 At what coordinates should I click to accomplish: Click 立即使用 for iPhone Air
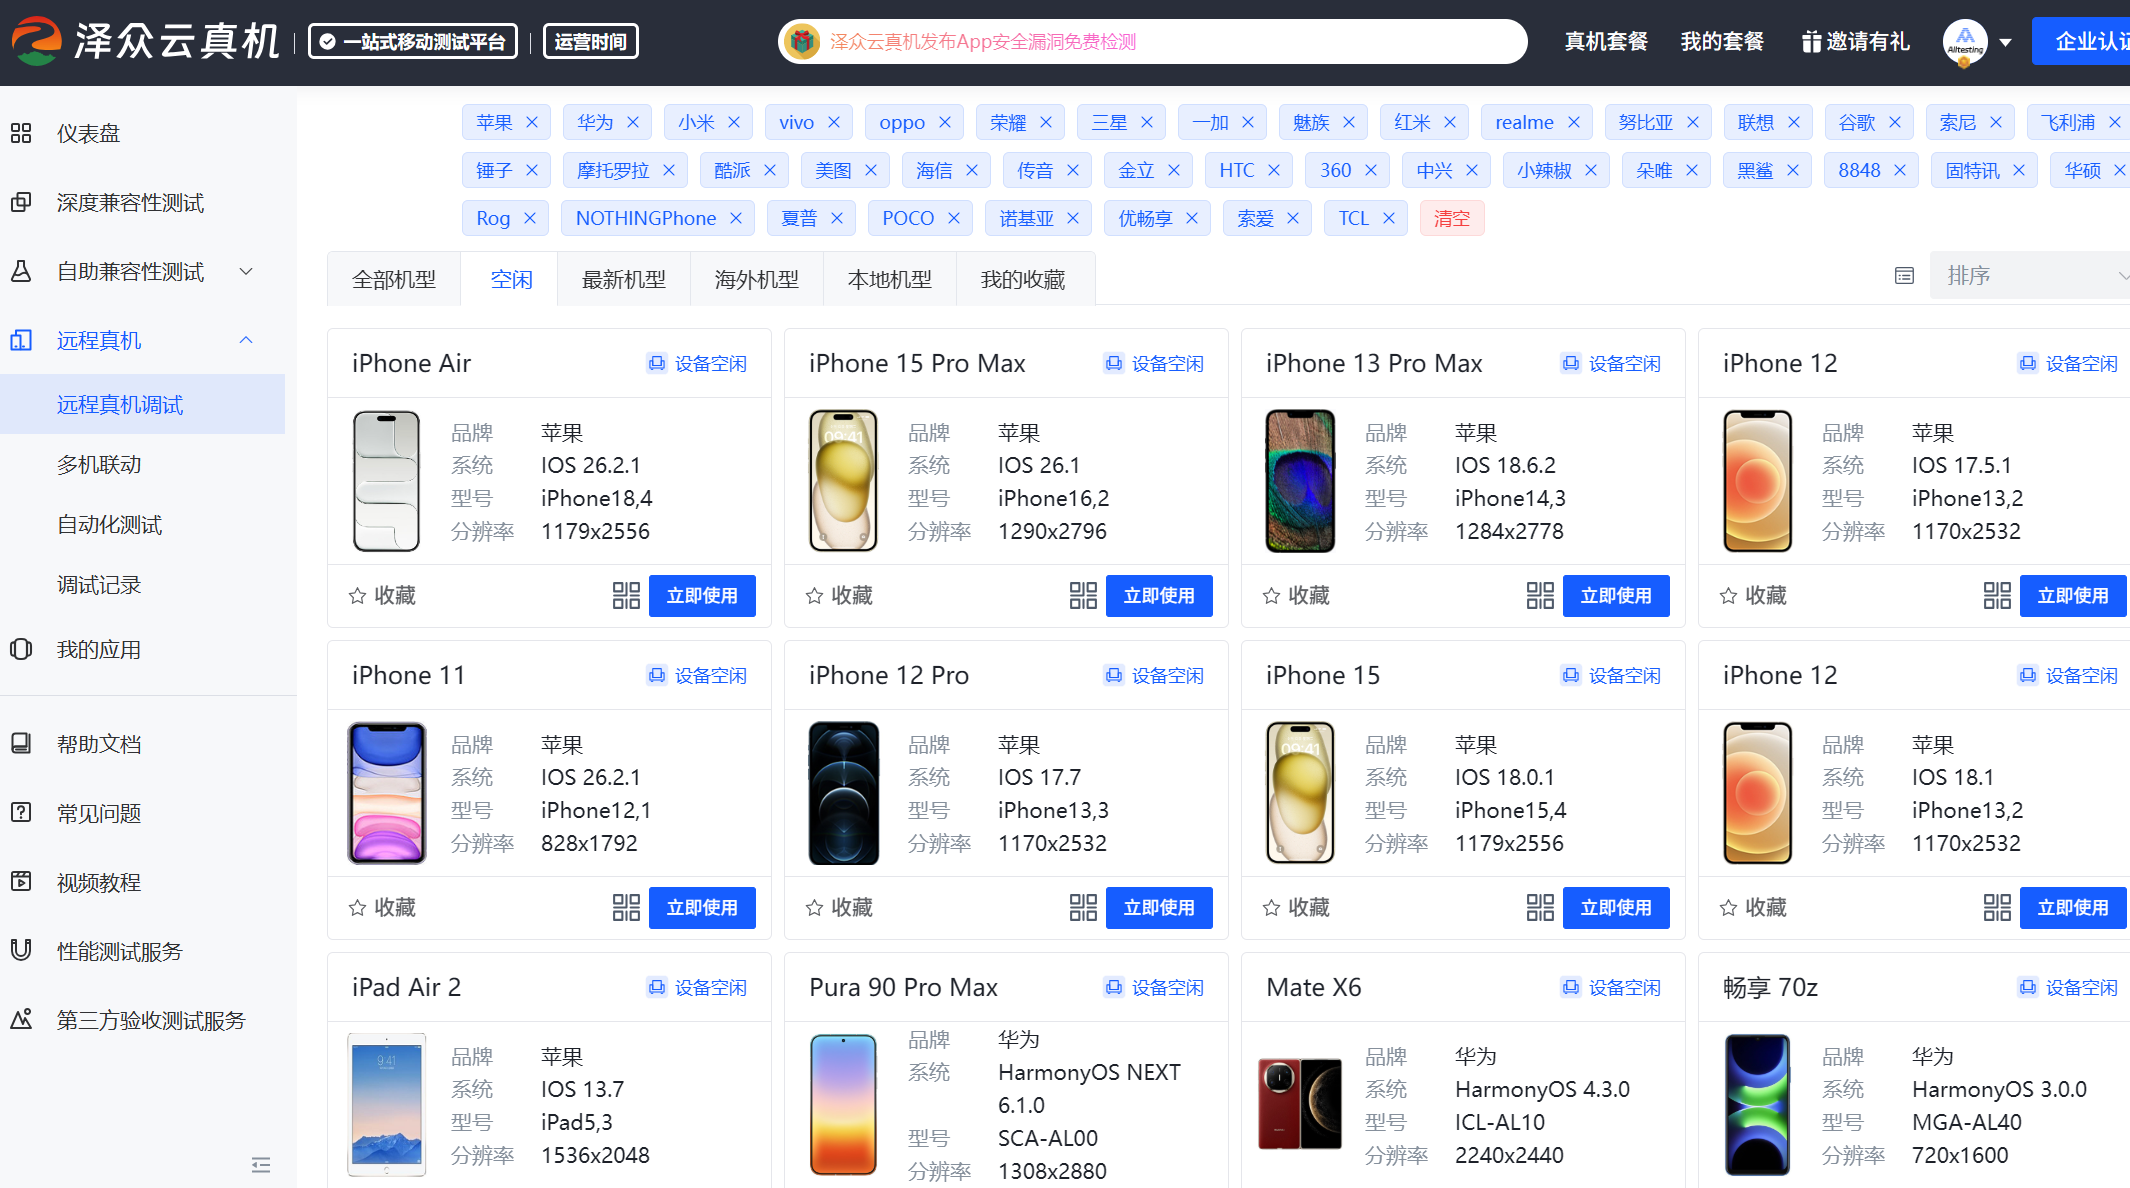click(702, 596)
